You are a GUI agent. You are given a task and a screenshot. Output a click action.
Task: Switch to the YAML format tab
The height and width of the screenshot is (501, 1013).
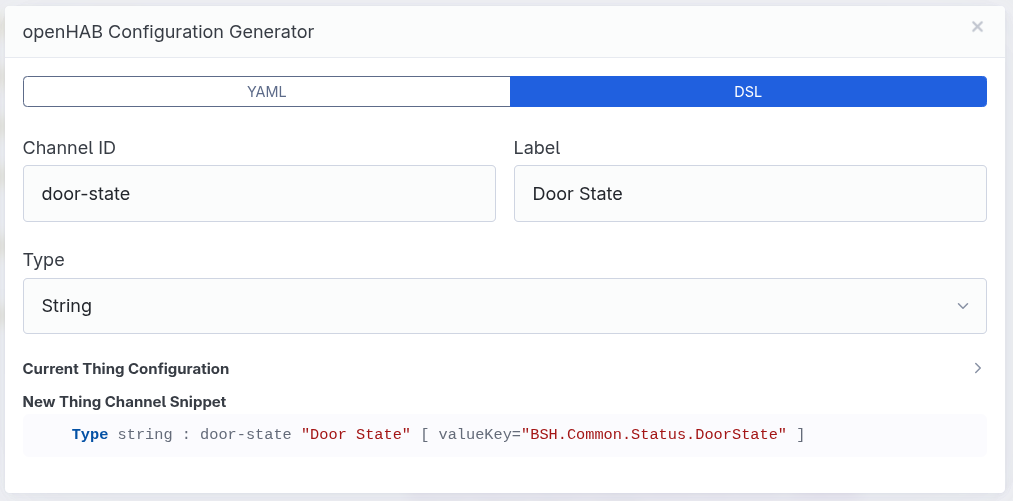pyautogui.click(x=267, y=91)
